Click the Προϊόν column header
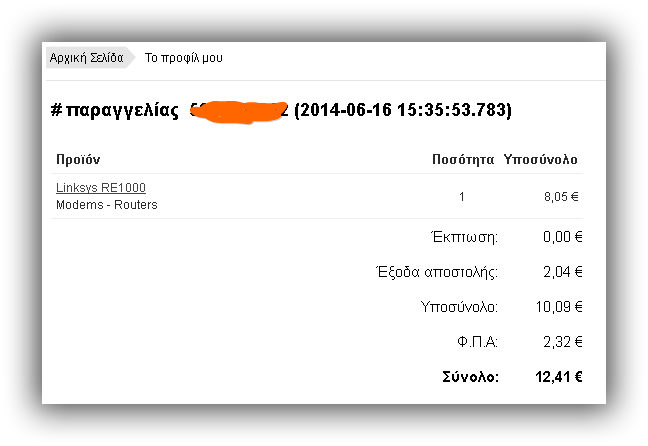648x446 pixels. coord(78,160)
